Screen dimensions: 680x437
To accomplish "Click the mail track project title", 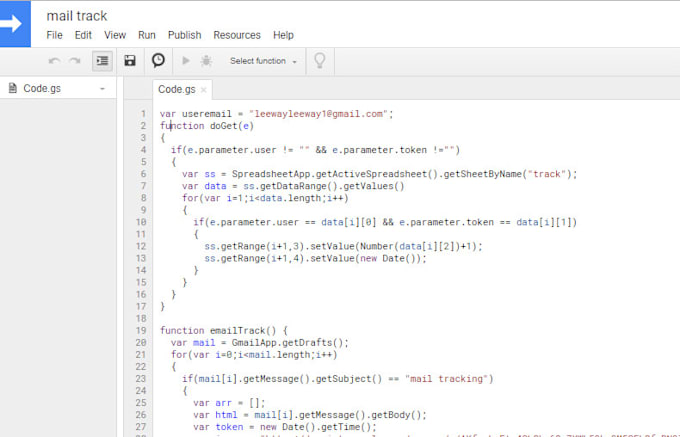I will coord(77,16).
